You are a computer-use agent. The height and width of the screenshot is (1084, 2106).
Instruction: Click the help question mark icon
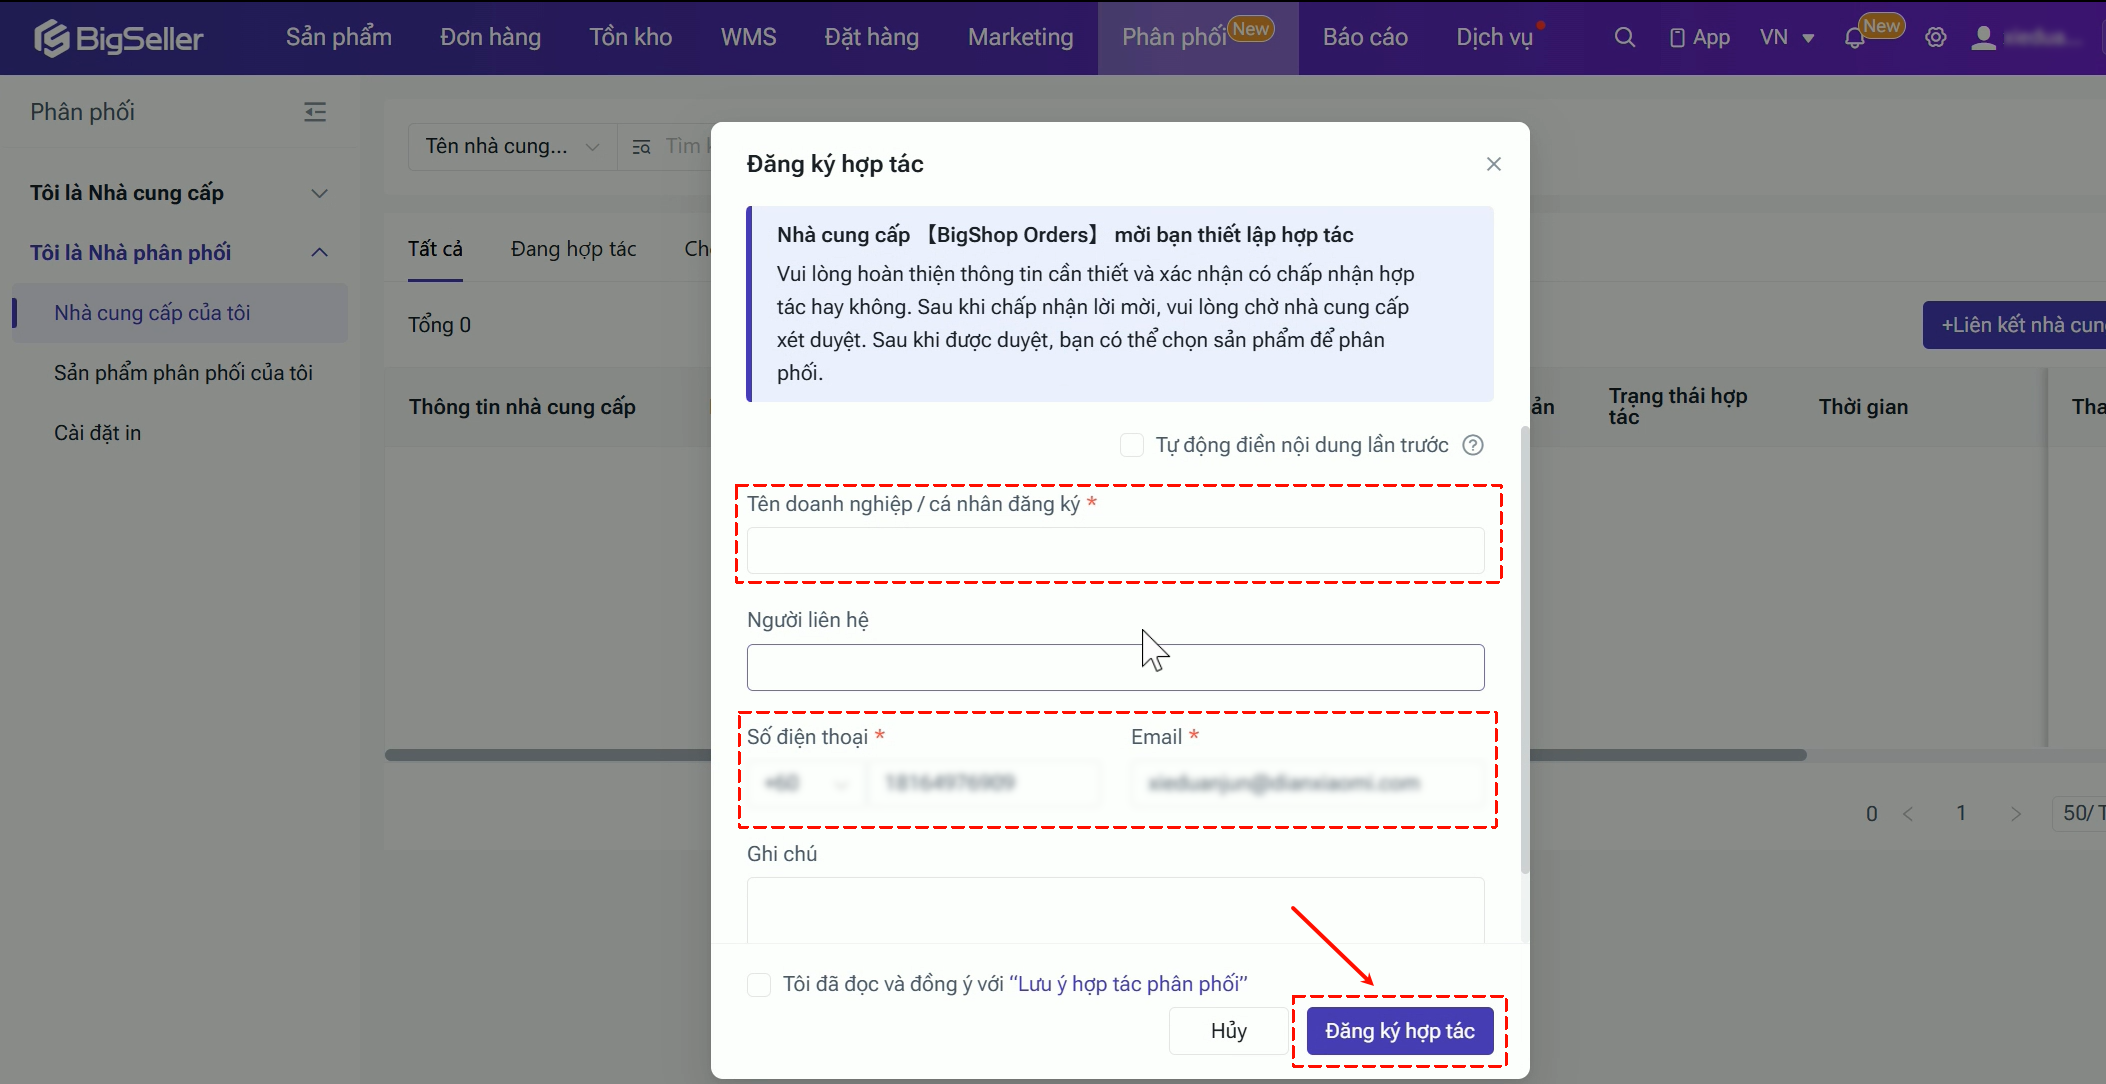point(1473,445)
